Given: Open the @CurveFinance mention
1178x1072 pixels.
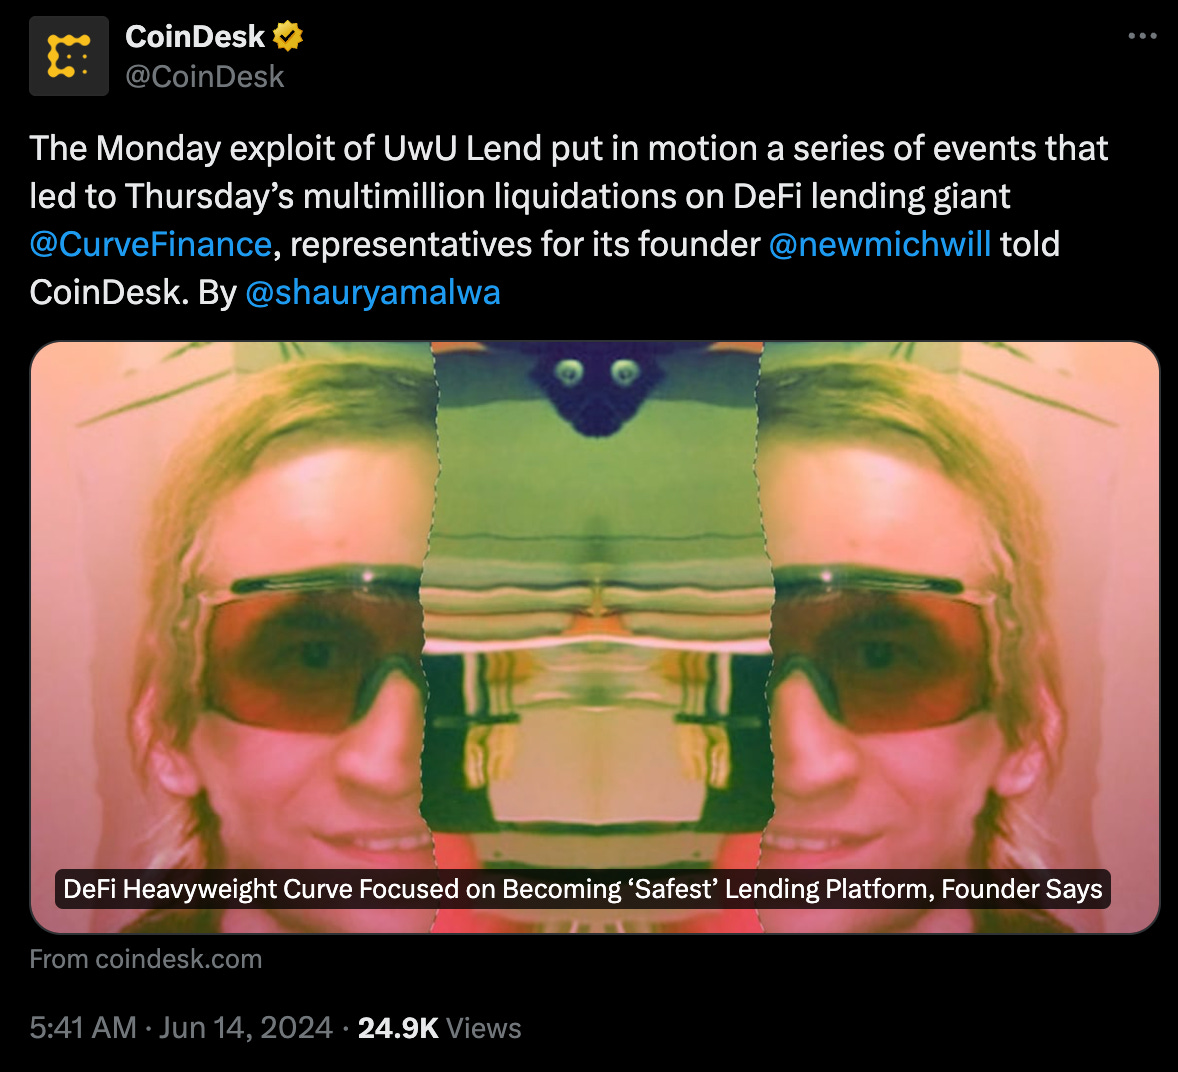Looking at the screenshot, I should 150,244.
